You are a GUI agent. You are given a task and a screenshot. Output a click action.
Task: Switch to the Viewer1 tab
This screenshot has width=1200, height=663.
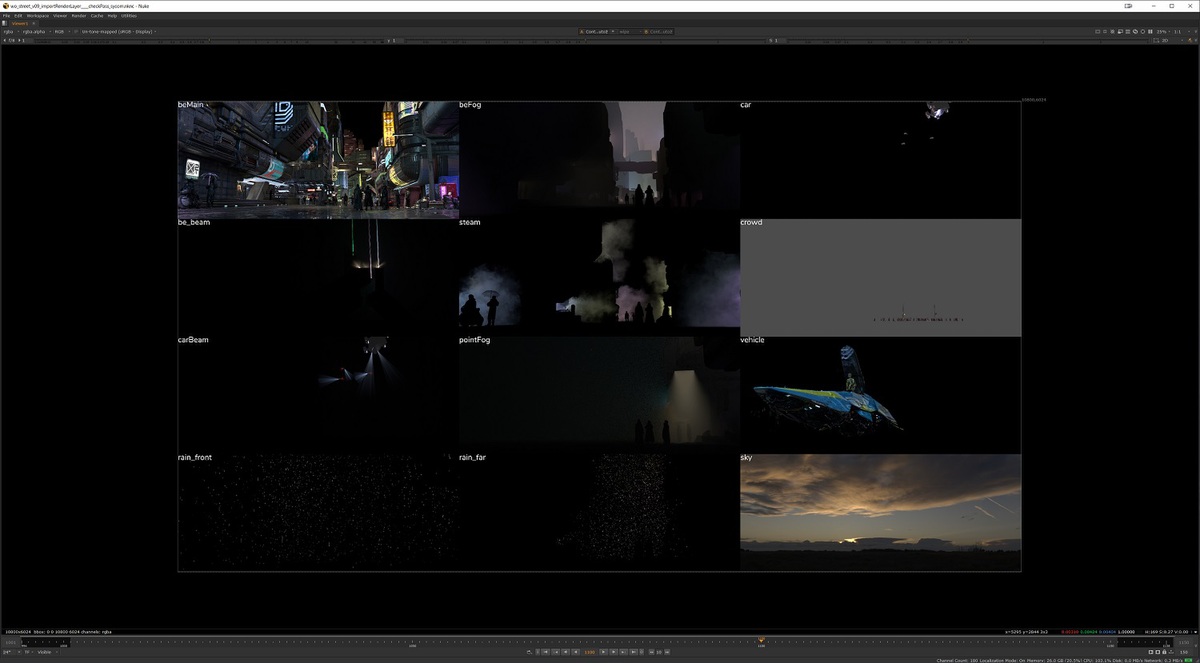point(20,23)
